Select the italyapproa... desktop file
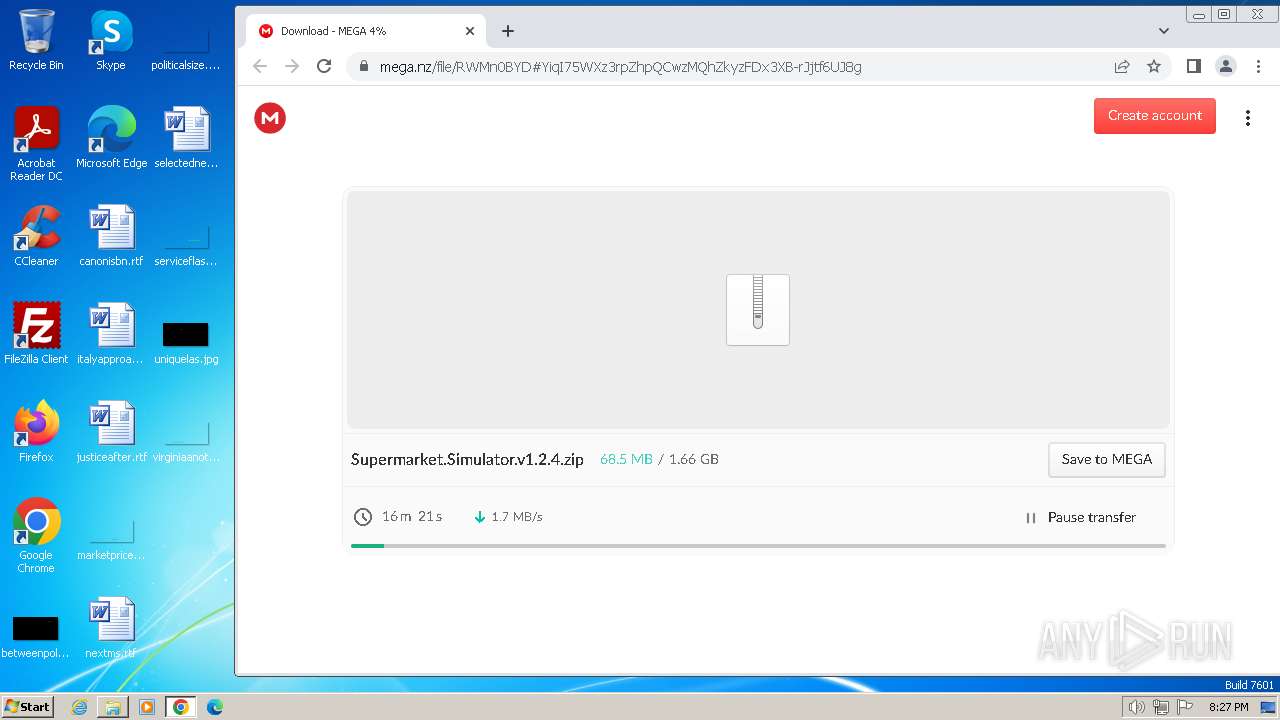Viewport: 1280px width, 720px height. [111, 334]
